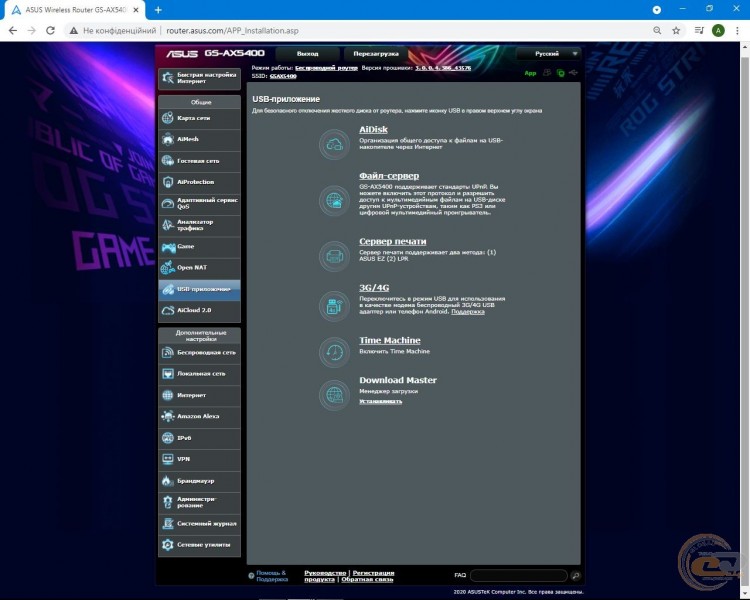
Task: Select the USB-приложение menu item
Action: (x=199, y=289)
